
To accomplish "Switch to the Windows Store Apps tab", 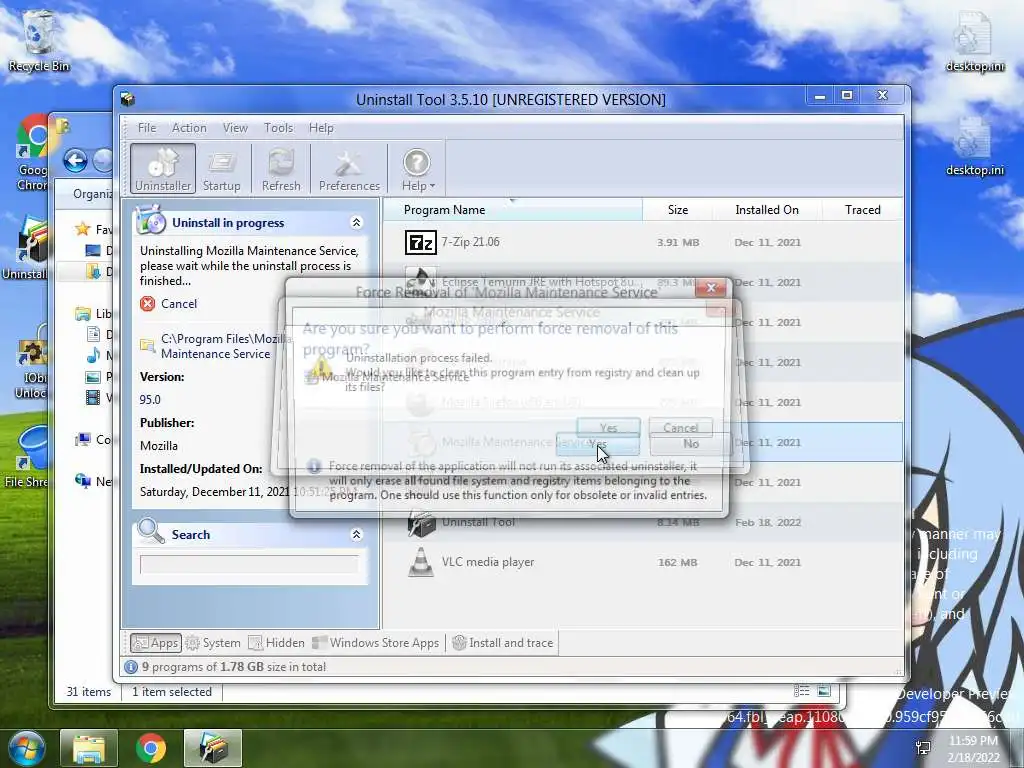I will 376,643.
